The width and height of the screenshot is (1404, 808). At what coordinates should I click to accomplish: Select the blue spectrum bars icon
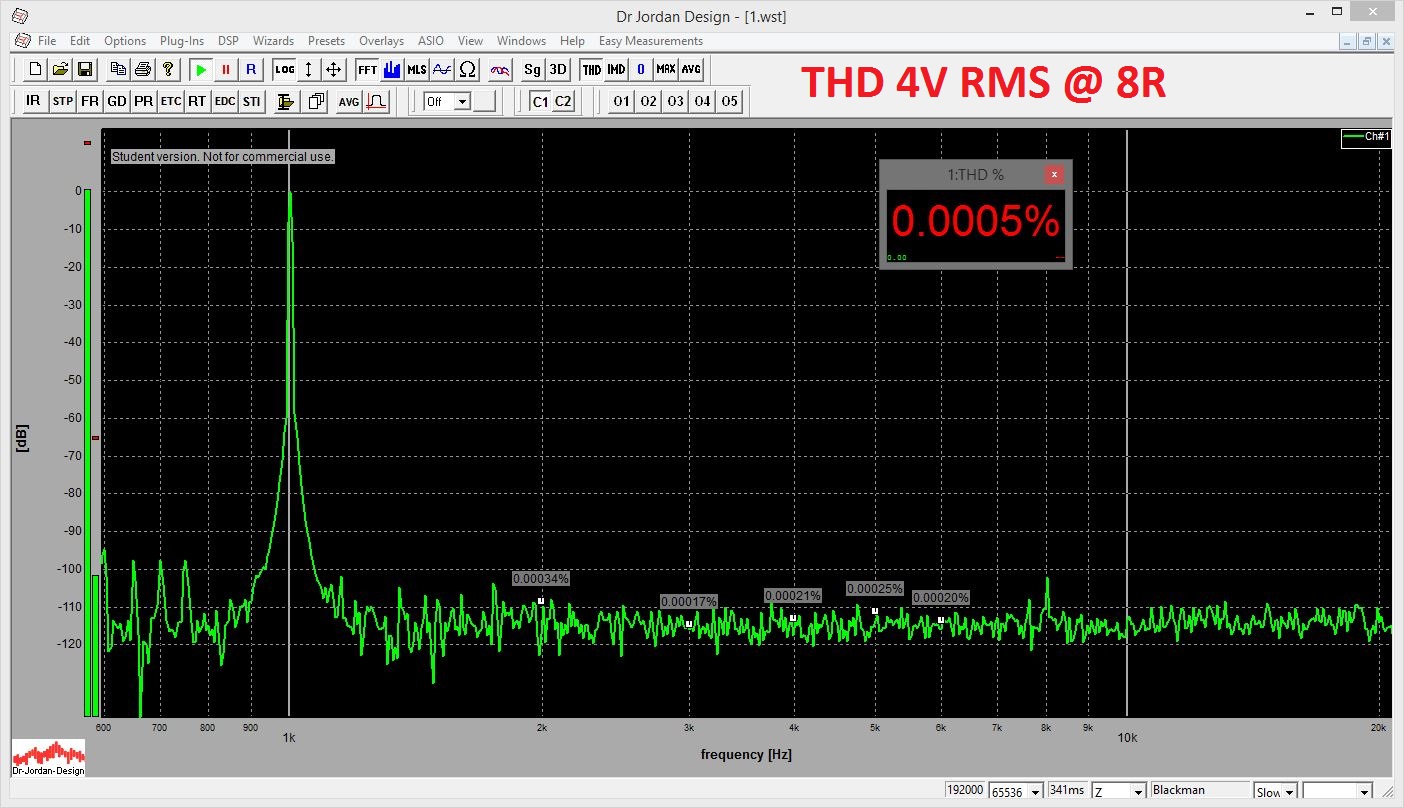(x=392, y=69)
